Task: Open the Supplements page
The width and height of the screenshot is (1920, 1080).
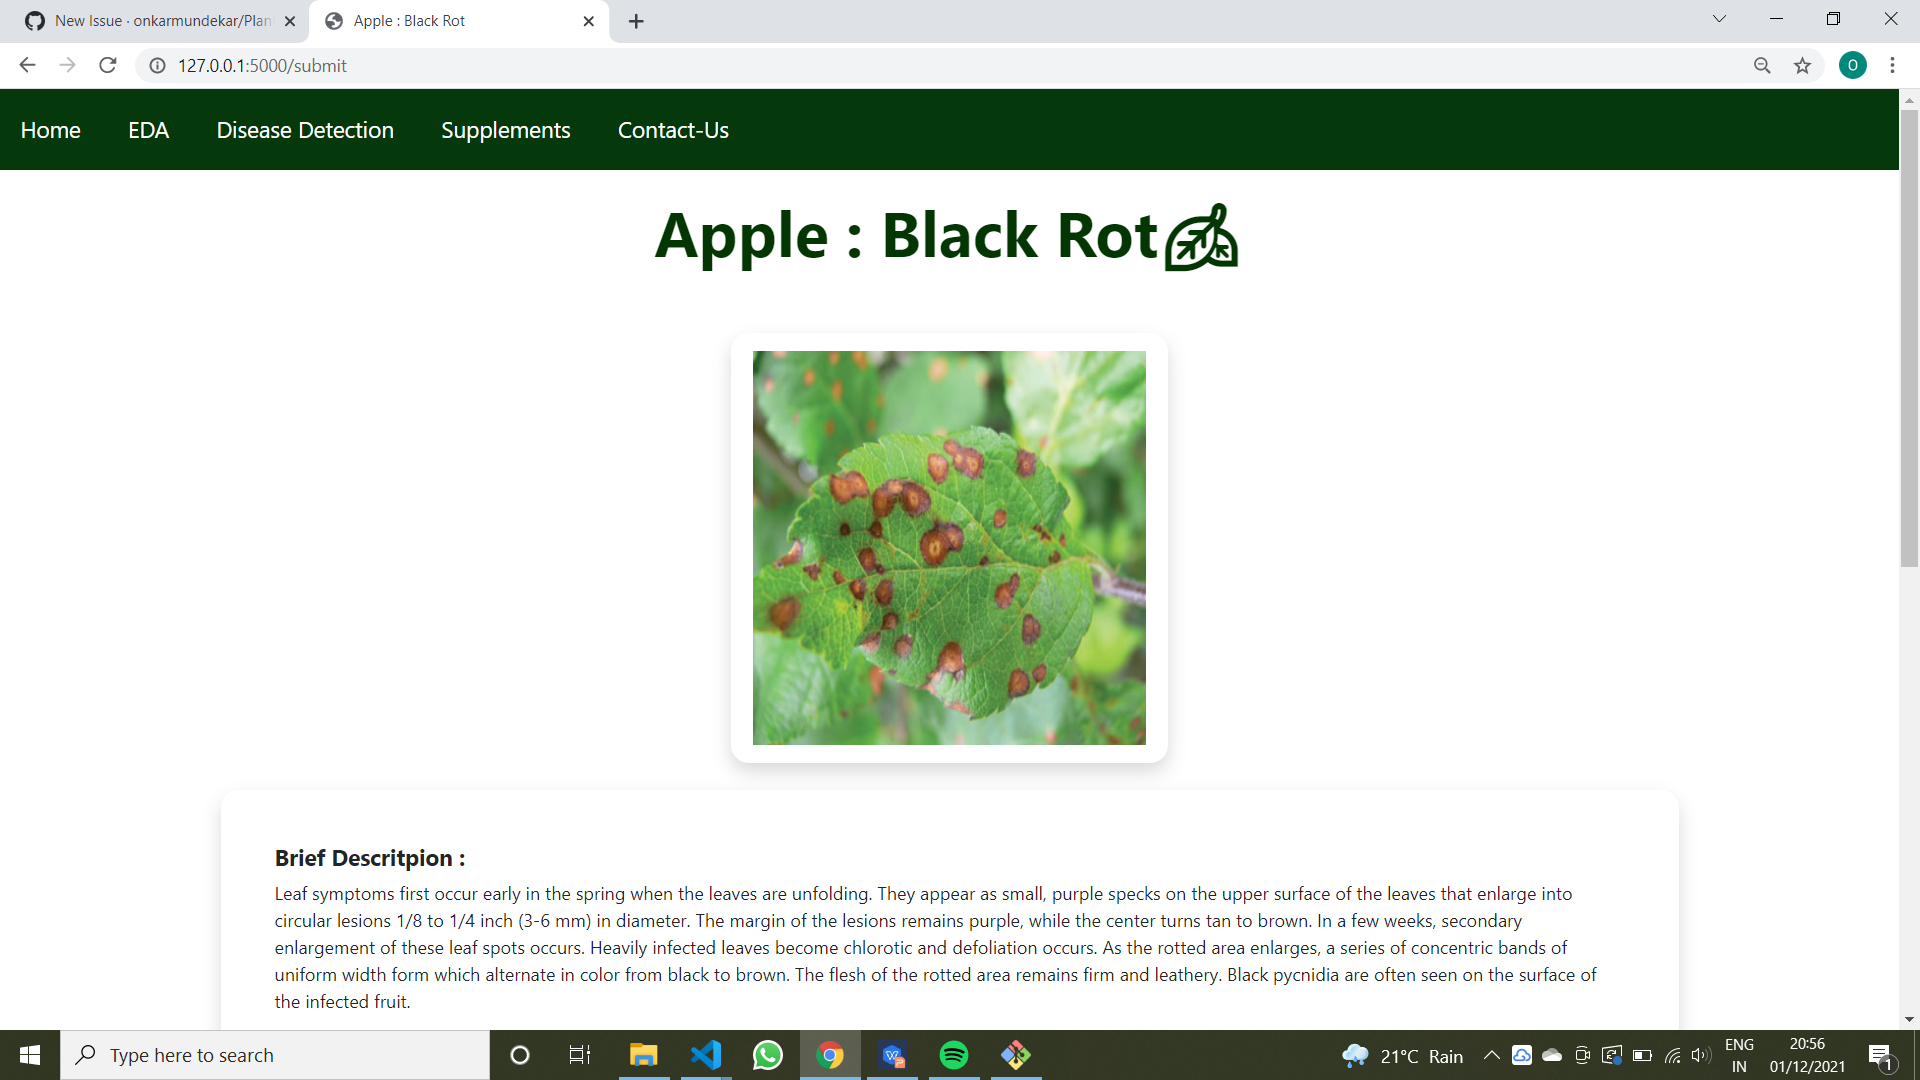Action: click(505, 130)
